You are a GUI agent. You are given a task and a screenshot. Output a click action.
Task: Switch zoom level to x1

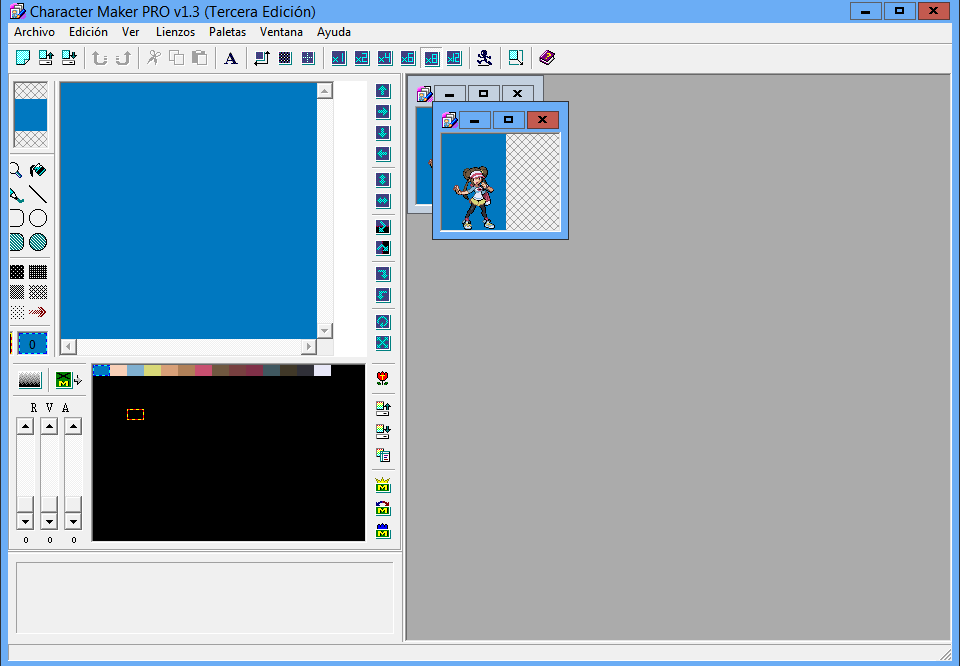338,58
